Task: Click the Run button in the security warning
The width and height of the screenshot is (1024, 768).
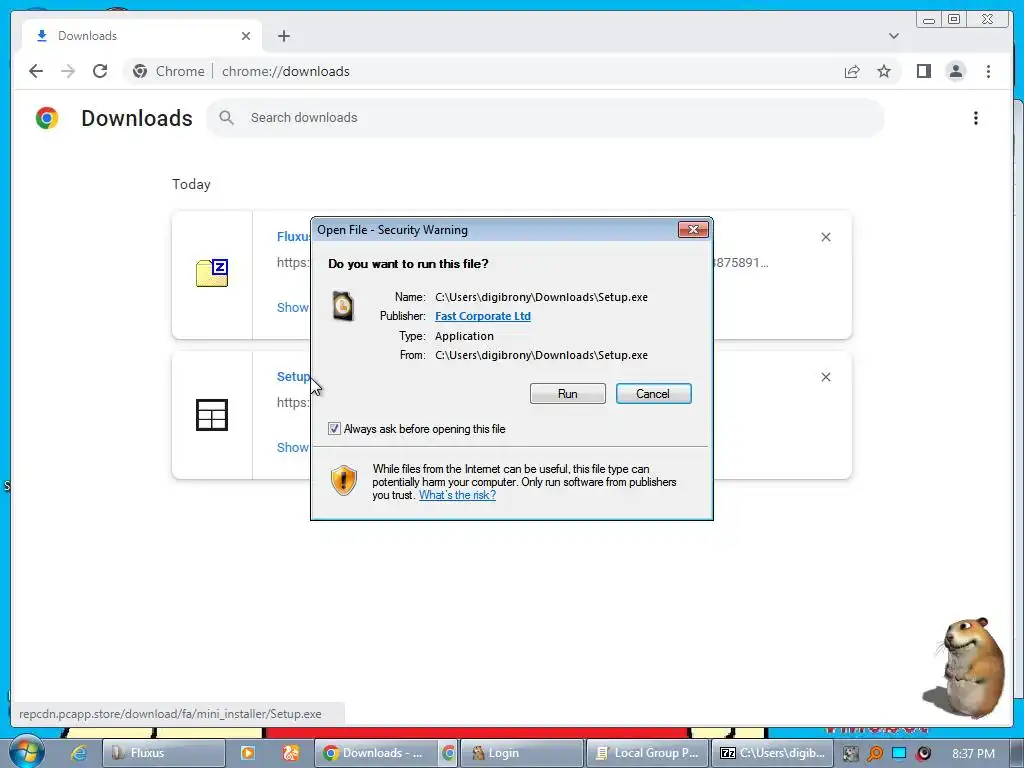Action: click(568, 394)
